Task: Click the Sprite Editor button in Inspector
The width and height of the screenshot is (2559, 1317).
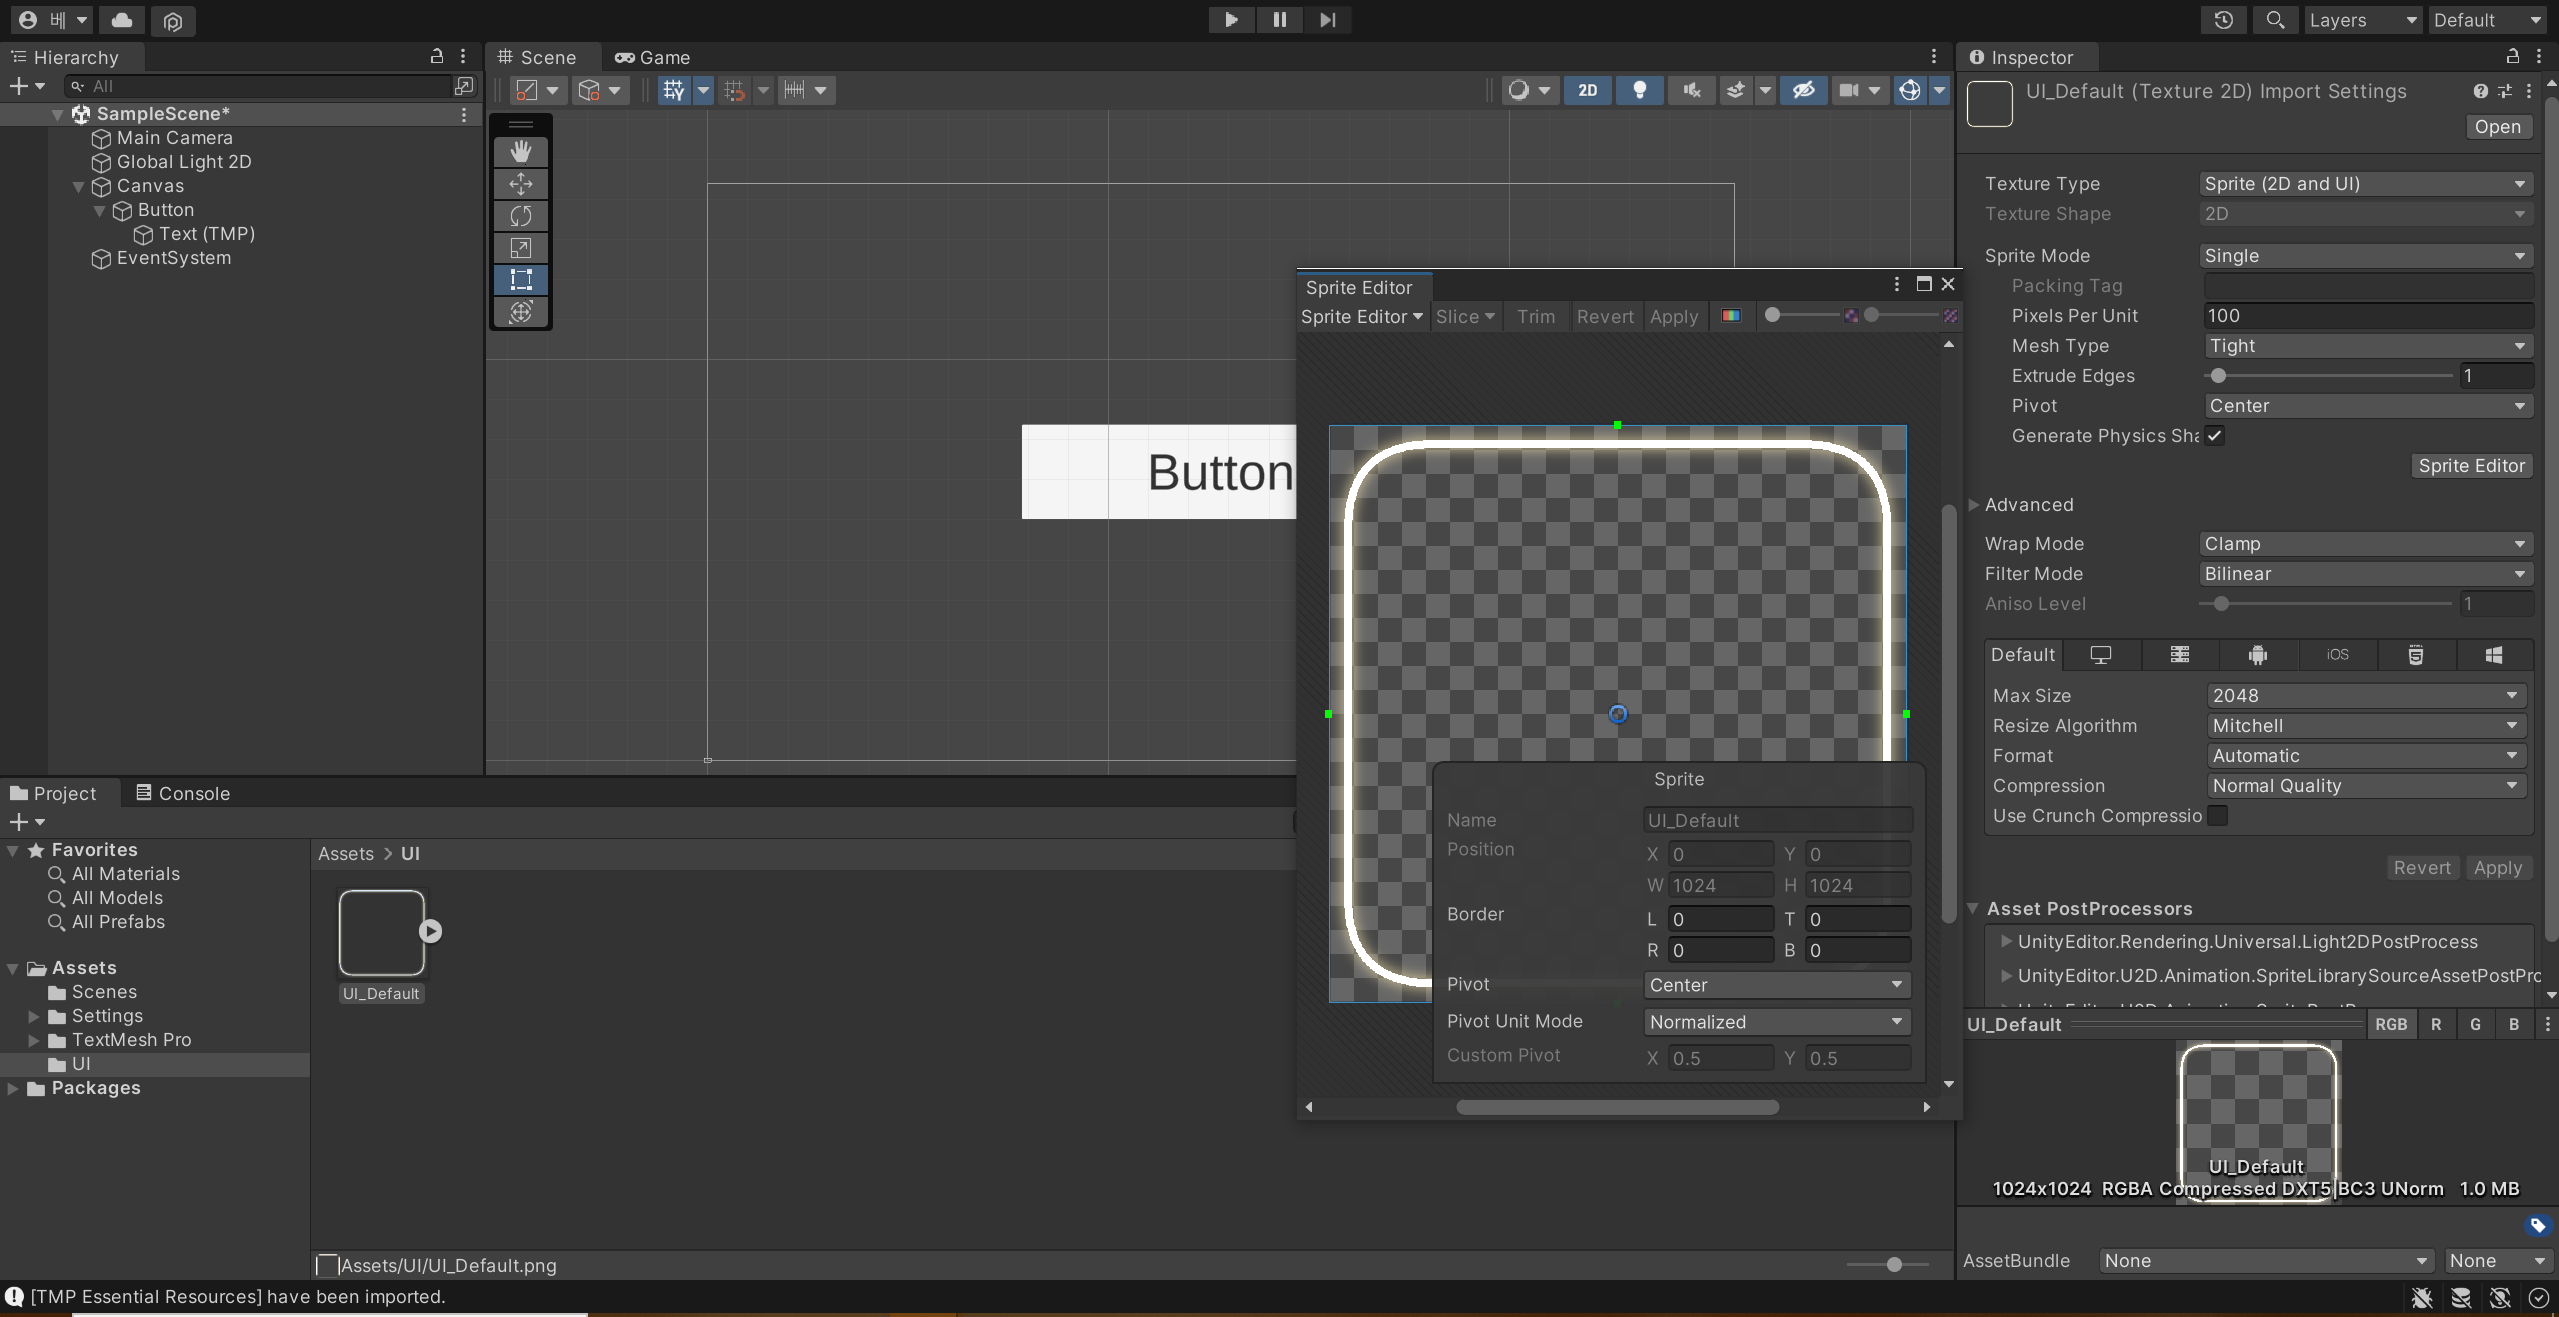Action: point(2471,466)
